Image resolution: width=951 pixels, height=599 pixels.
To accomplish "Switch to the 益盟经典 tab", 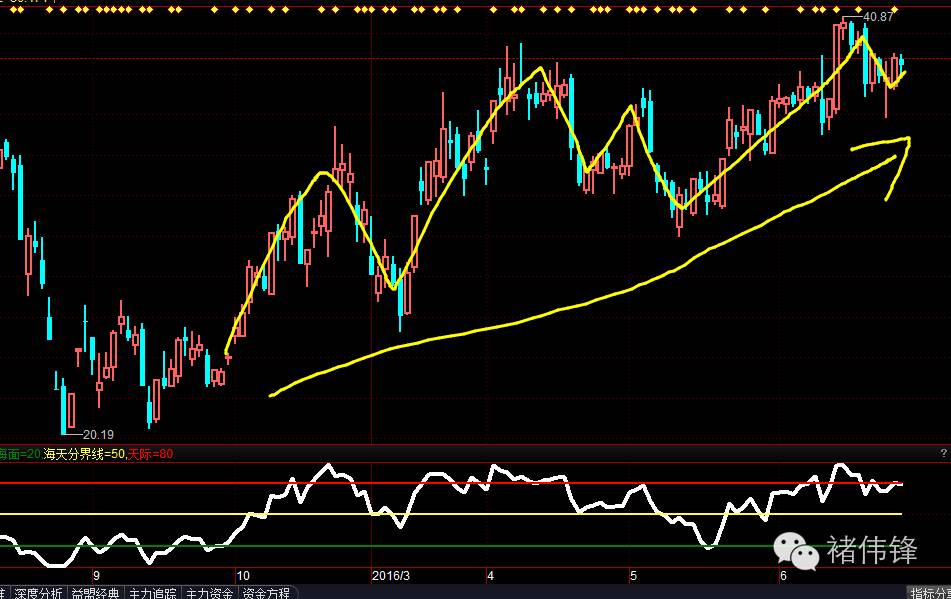I will [95, 593].
